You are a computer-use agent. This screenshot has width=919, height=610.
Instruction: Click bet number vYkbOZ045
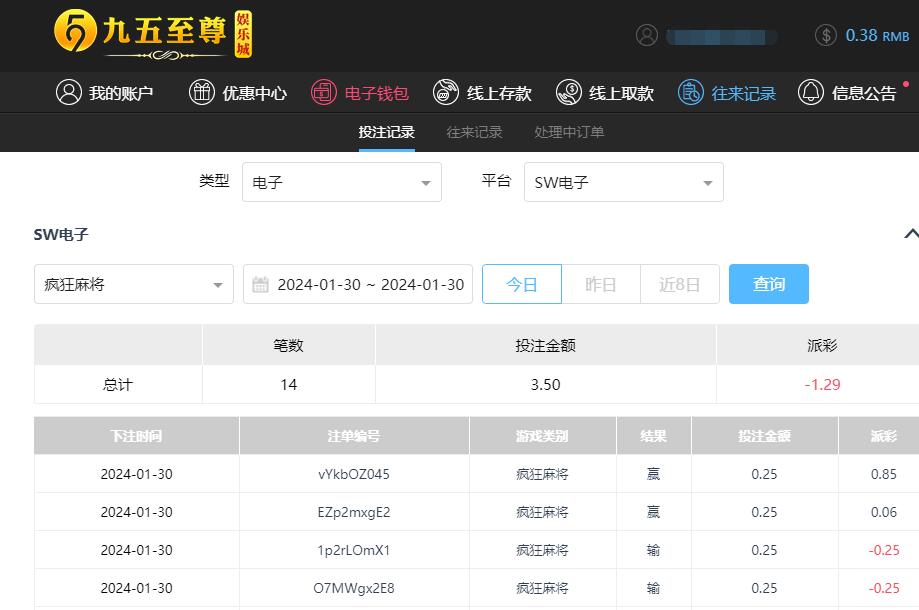[354, 474]
